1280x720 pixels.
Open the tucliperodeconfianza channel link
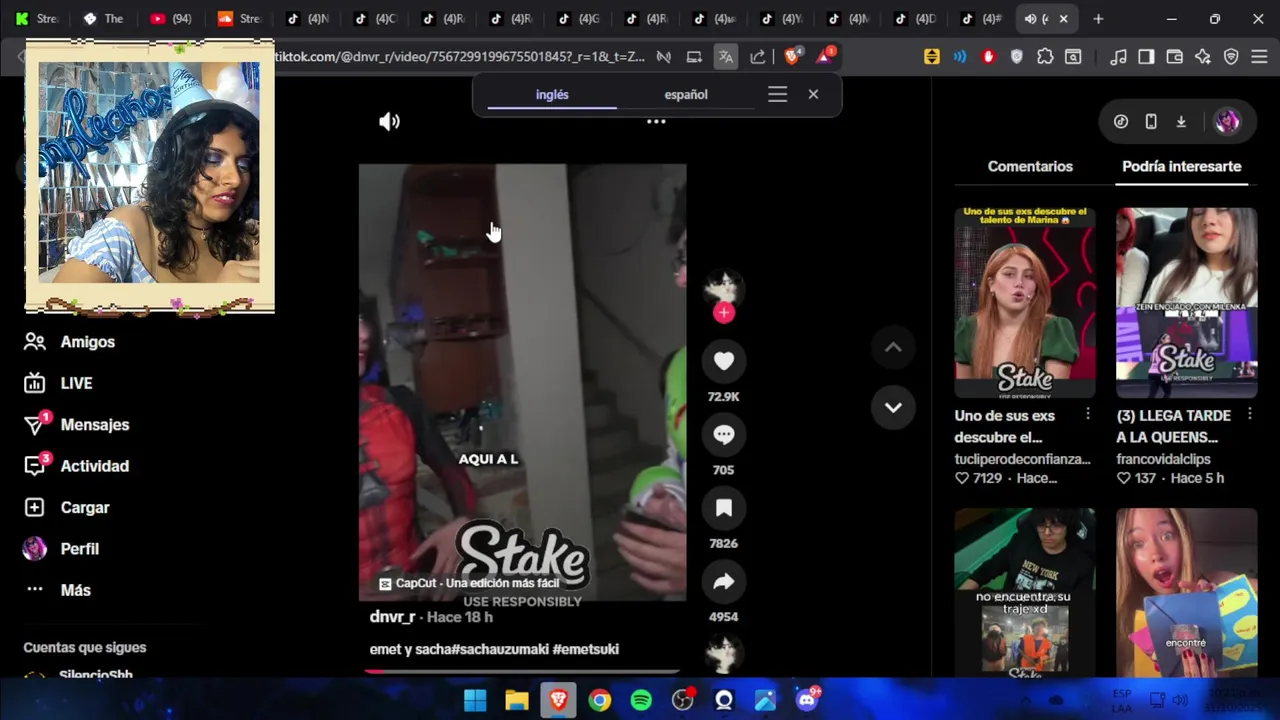(x=1022, y=459)
